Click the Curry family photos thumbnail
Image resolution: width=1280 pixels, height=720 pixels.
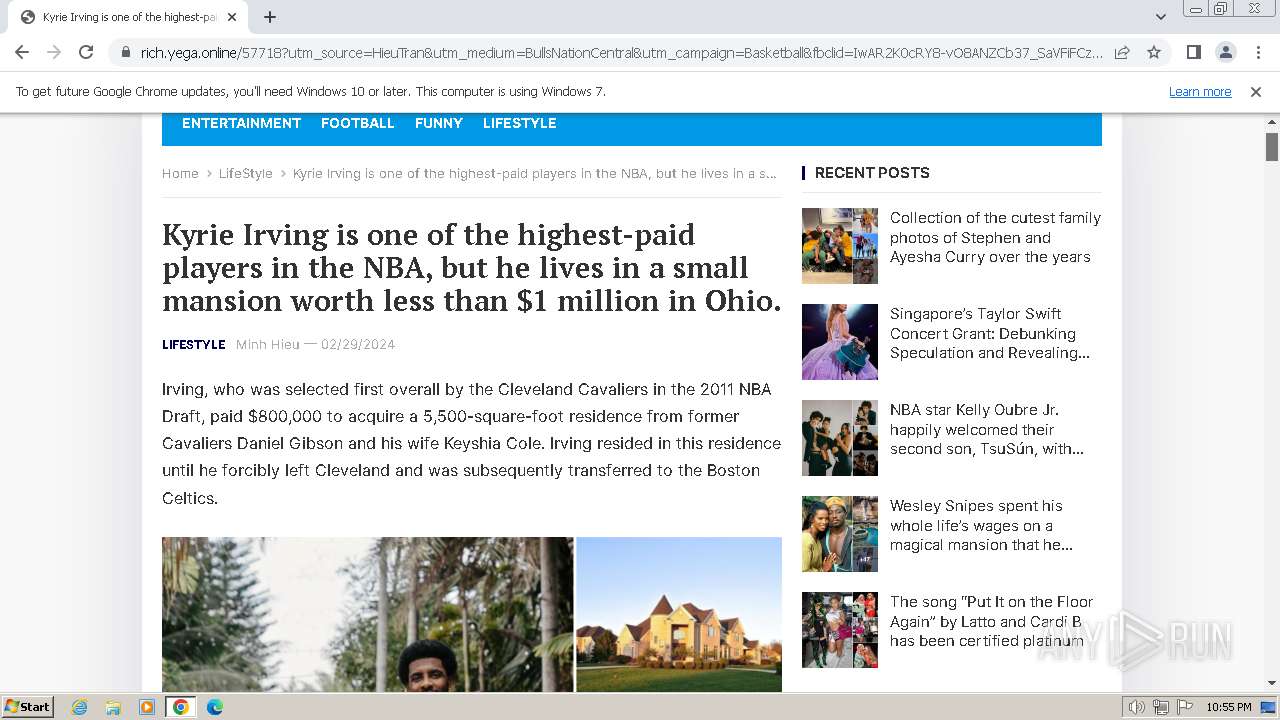[840, 246]
